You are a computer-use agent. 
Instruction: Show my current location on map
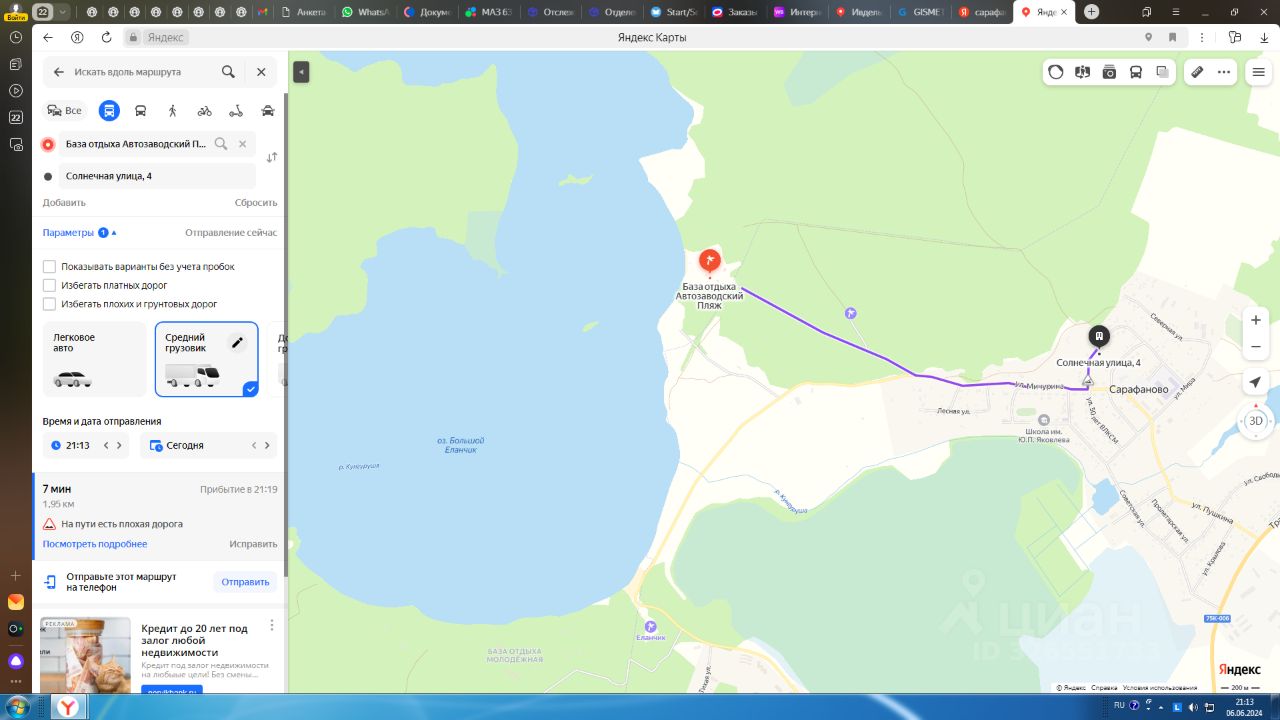[x=1256, y=382]
